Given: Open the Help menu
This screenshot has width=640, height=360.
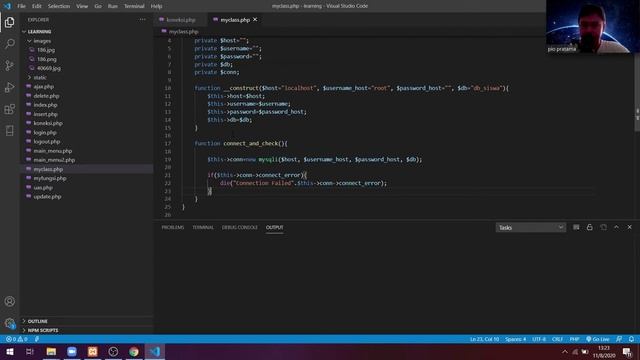Looking at the screenshot, I should 156,6.
